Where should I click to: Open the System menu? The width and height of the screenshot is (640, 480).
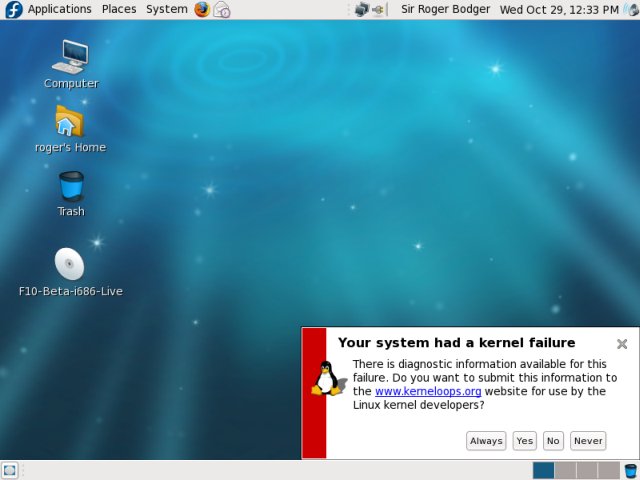167,9
